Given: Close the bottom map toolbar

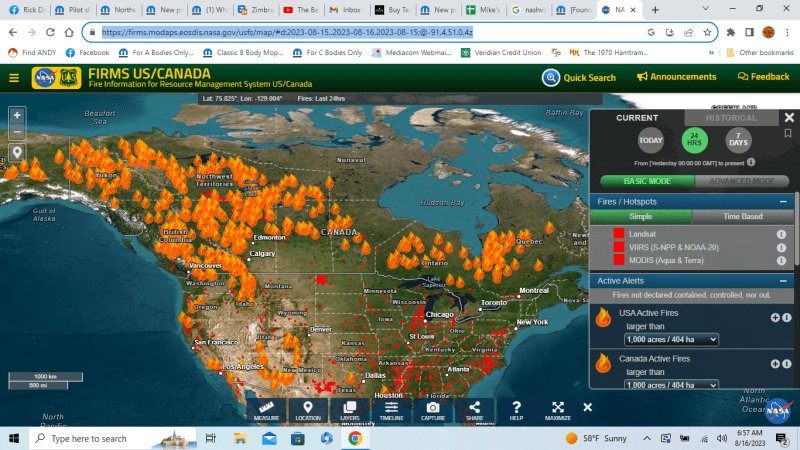Looking at the screenshot, I should tap(588, 407).
